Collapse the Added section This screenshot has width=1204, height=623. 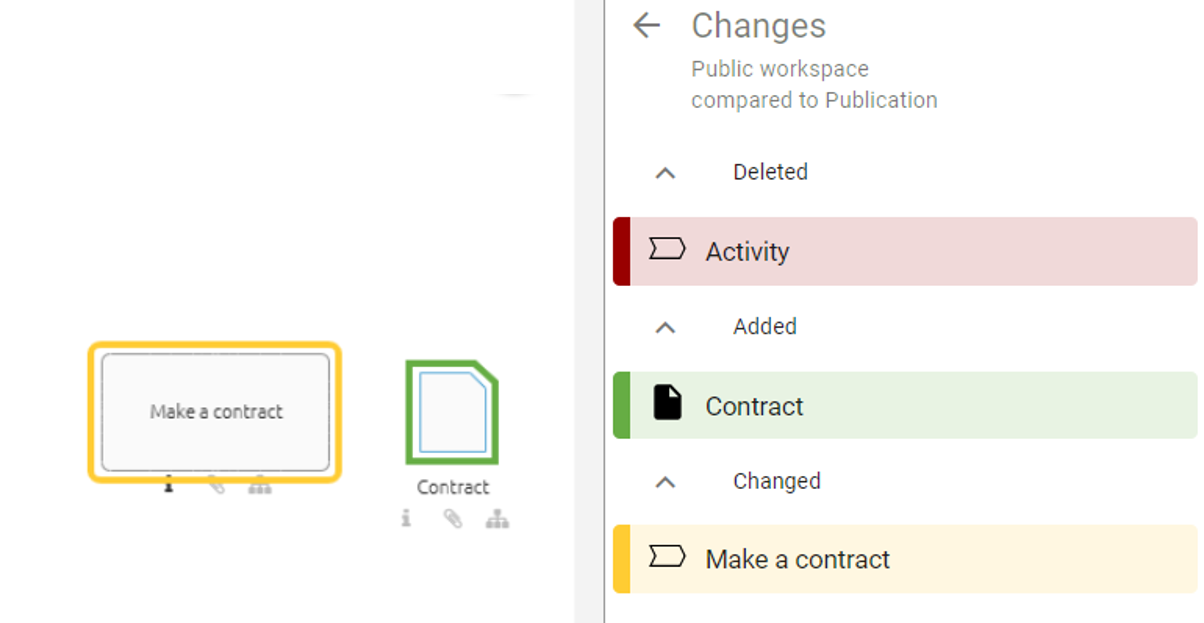[x=665, y=327]
